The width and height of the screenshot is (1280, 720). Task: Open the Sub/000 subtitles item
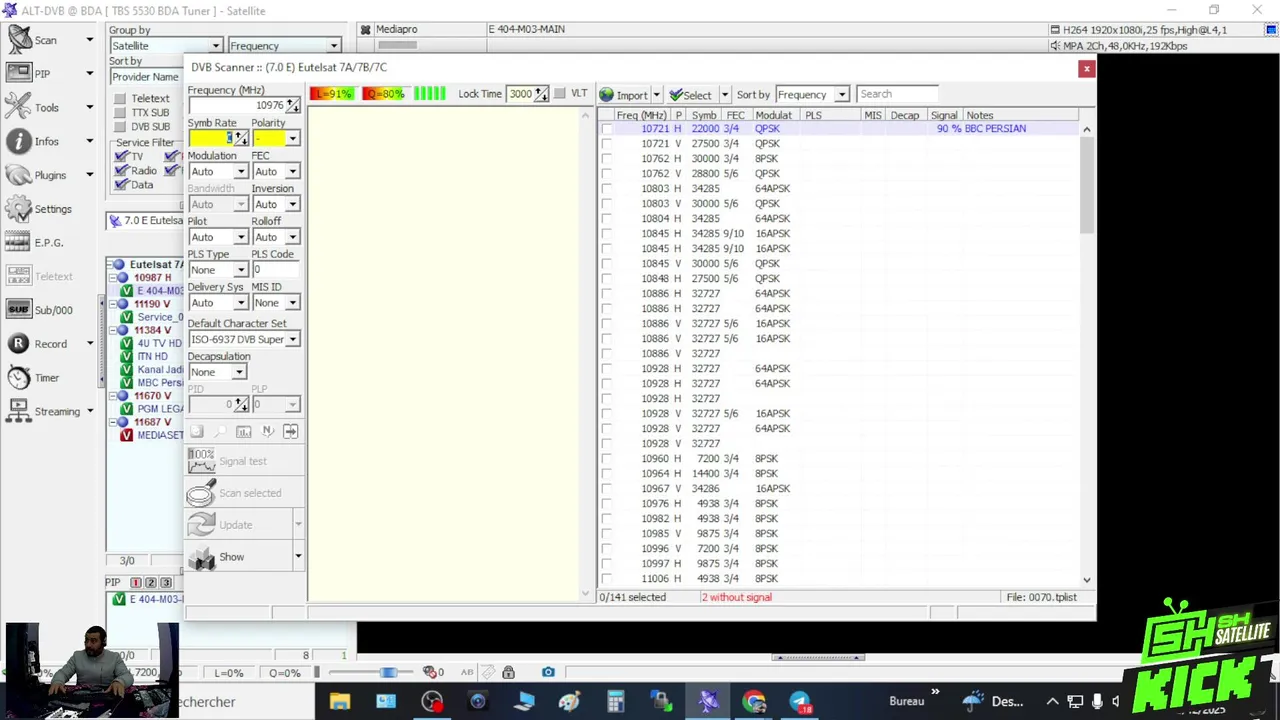point(40,310)
